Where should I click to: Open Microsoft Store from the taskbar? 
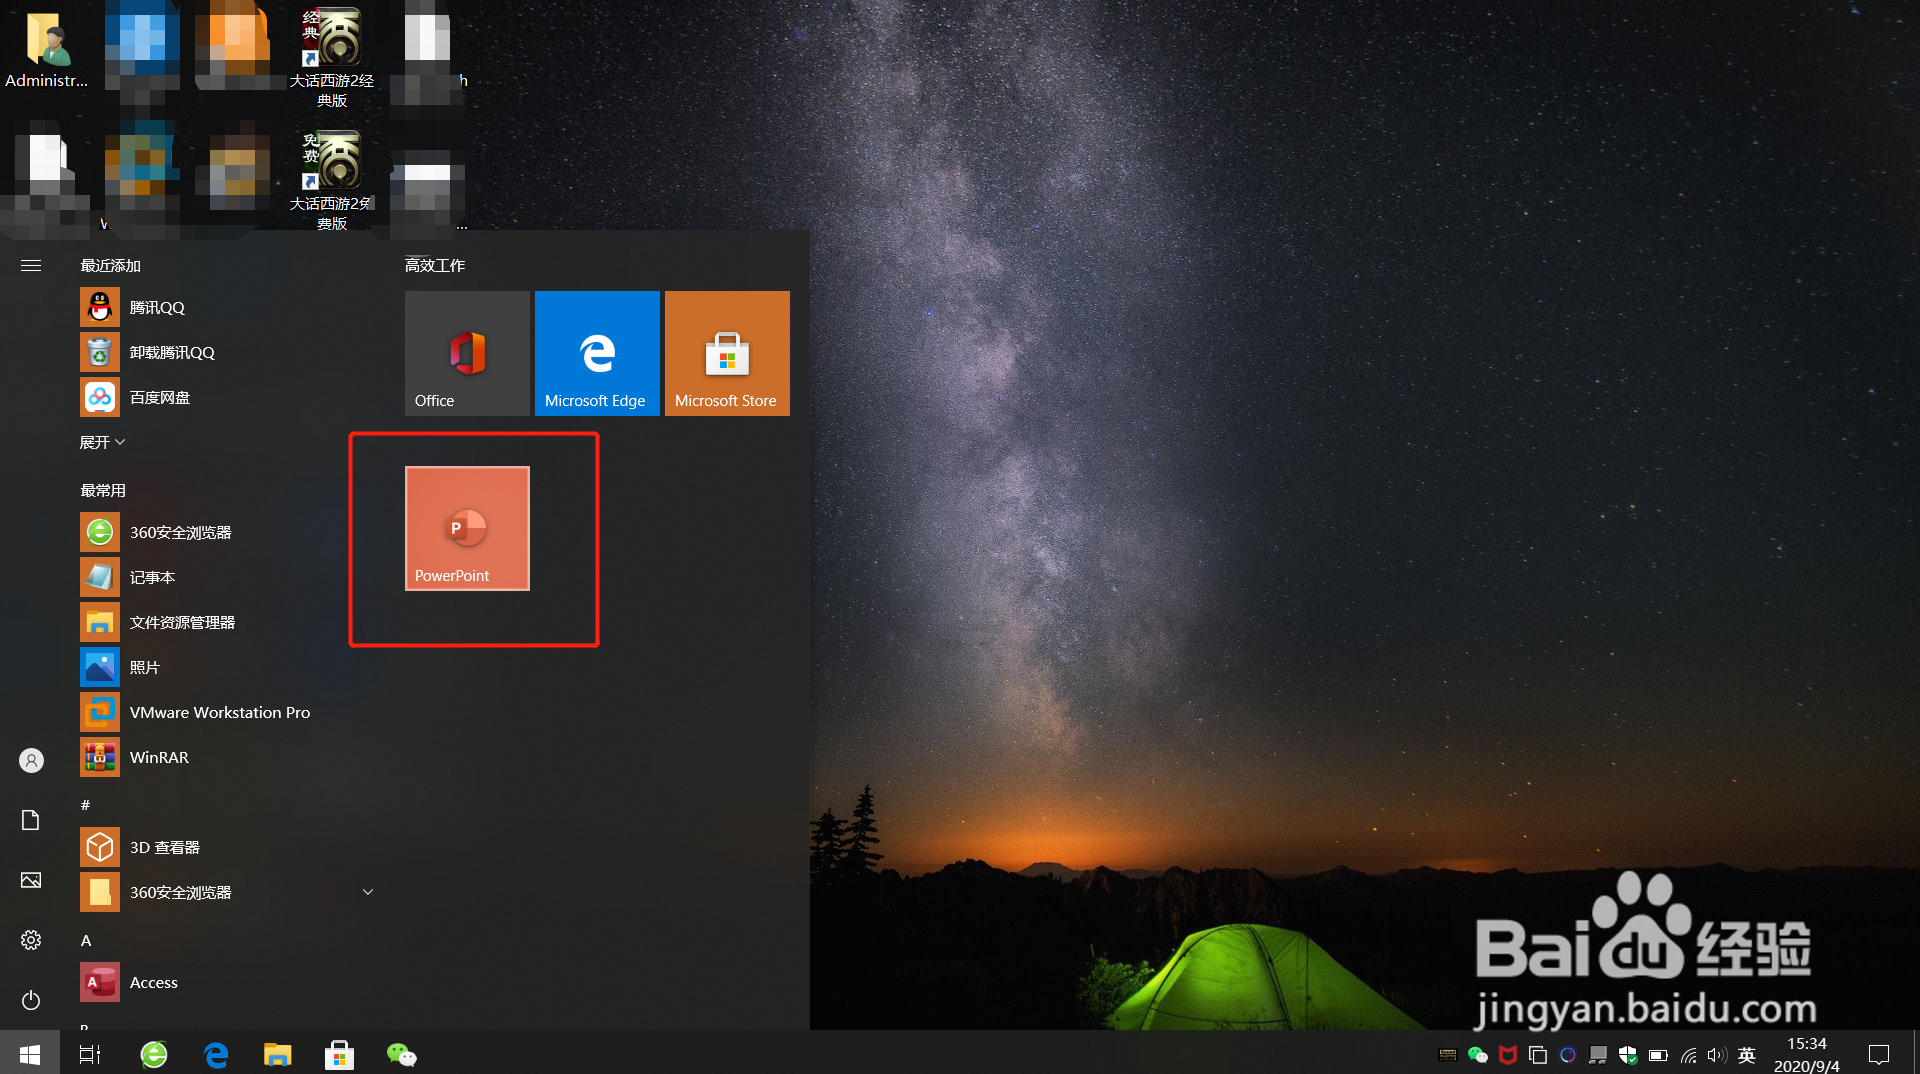pyautogui.click(x=340, y=1054)
